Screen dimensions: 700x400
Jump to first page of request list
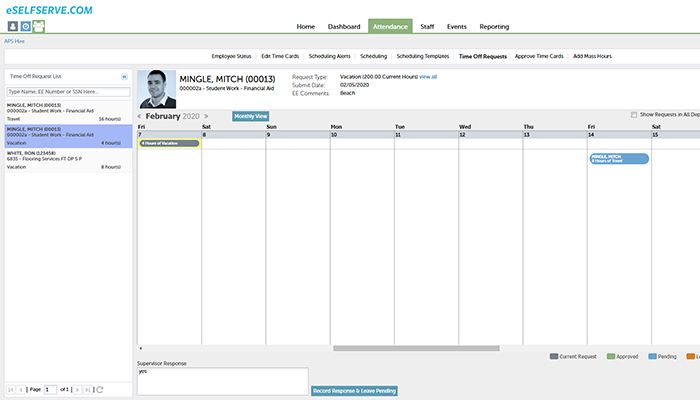click(11, 388)
